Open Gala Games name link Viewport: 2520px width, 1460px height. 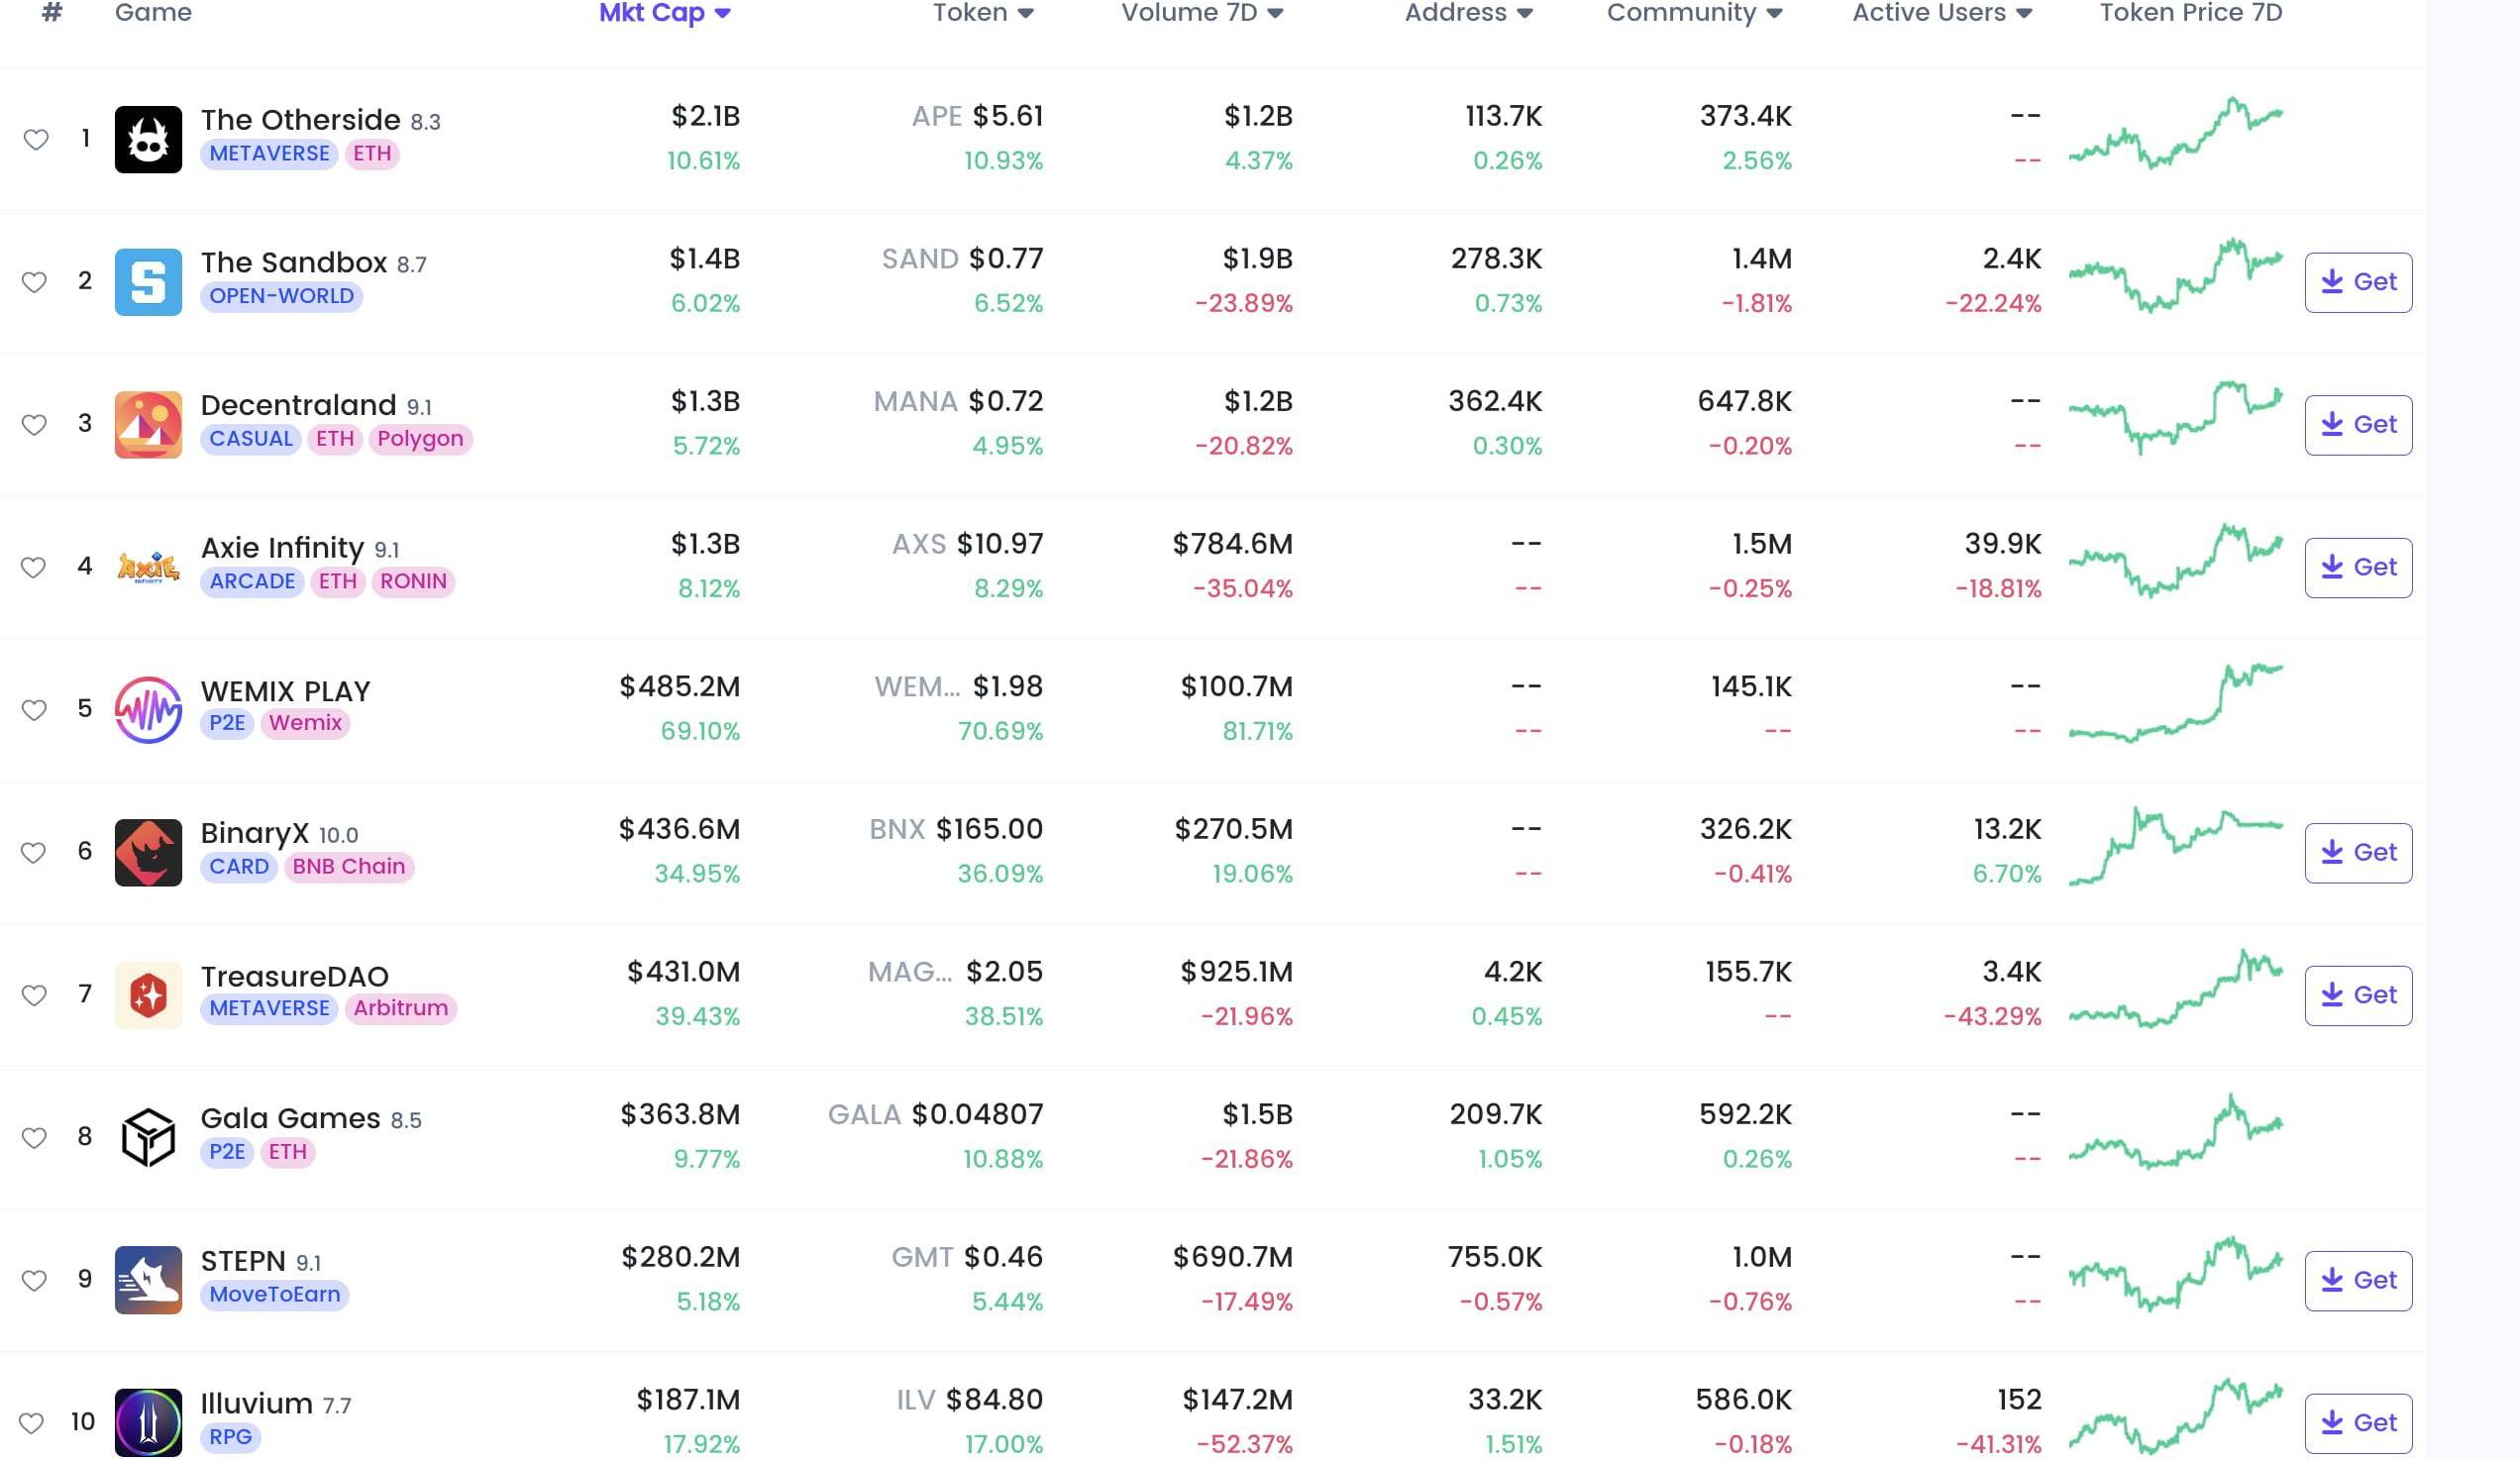coord(290,1118)
